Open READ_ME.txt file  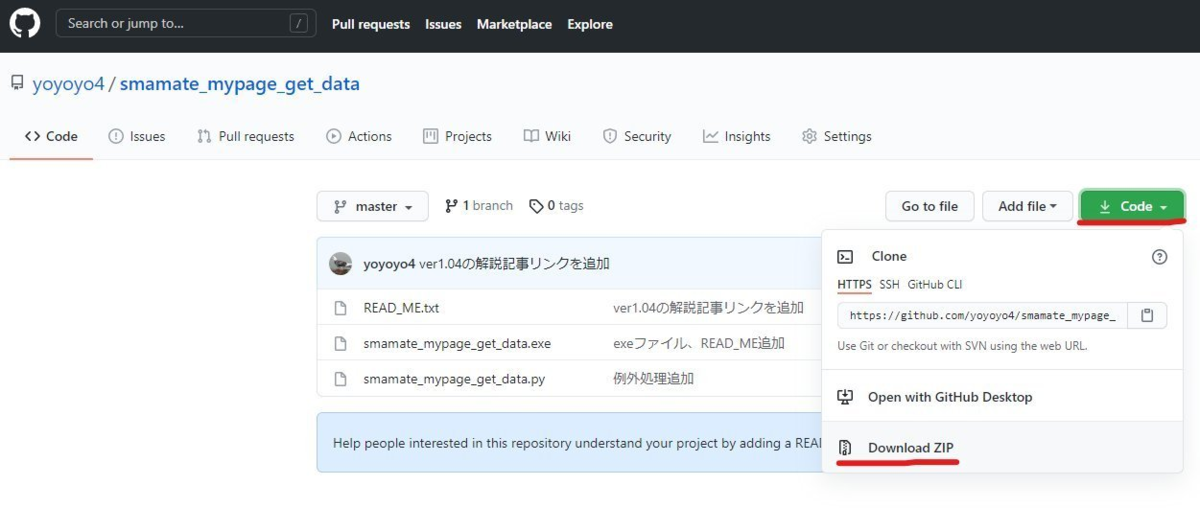(401, 308)
